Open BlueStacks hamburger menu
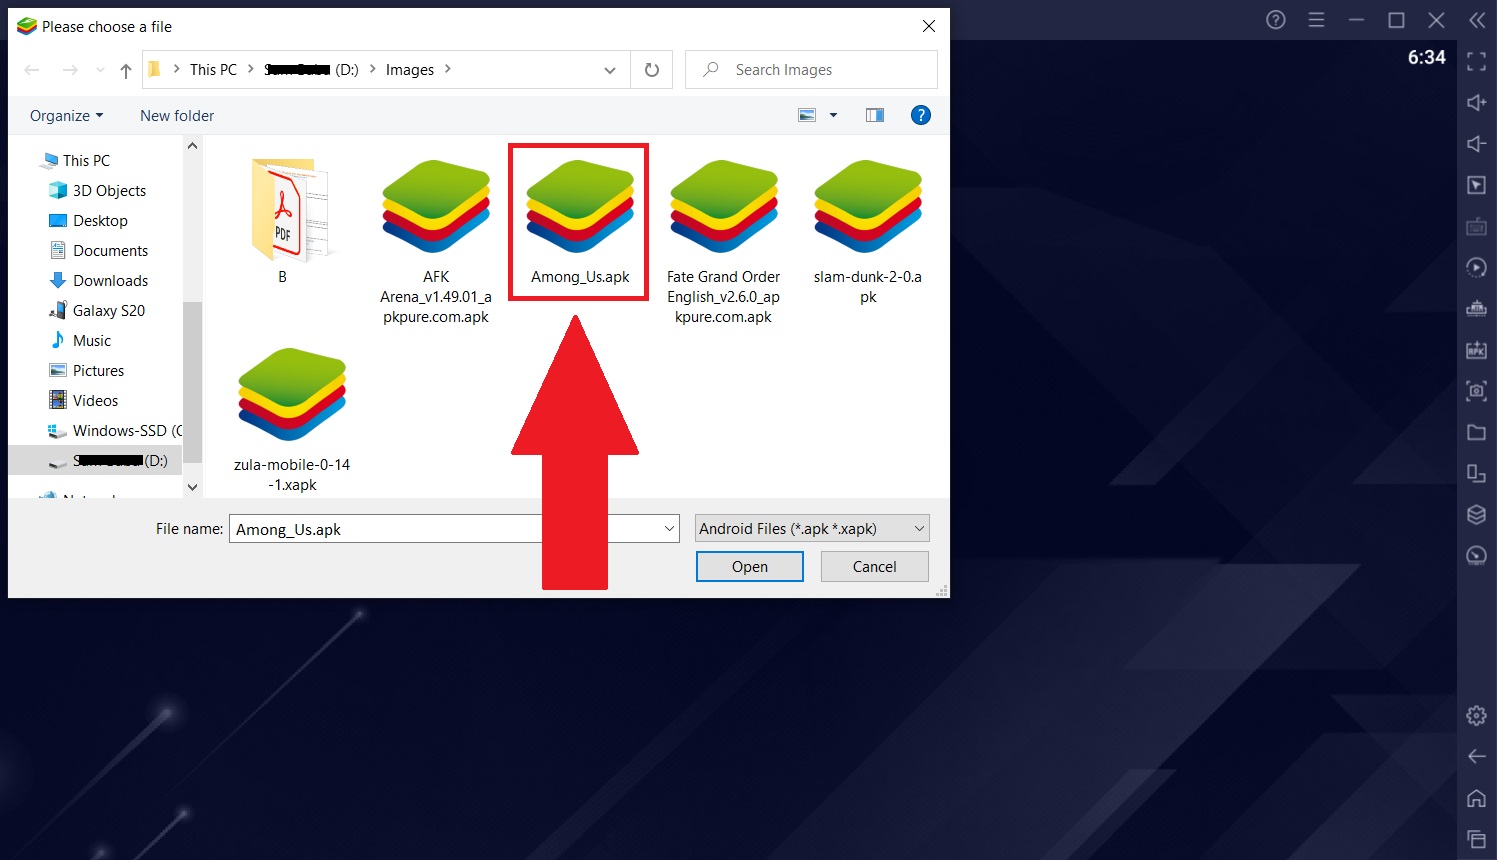Image resolution: width=1497 pixels, height=860 pixels. click(x=1316, y=20)
